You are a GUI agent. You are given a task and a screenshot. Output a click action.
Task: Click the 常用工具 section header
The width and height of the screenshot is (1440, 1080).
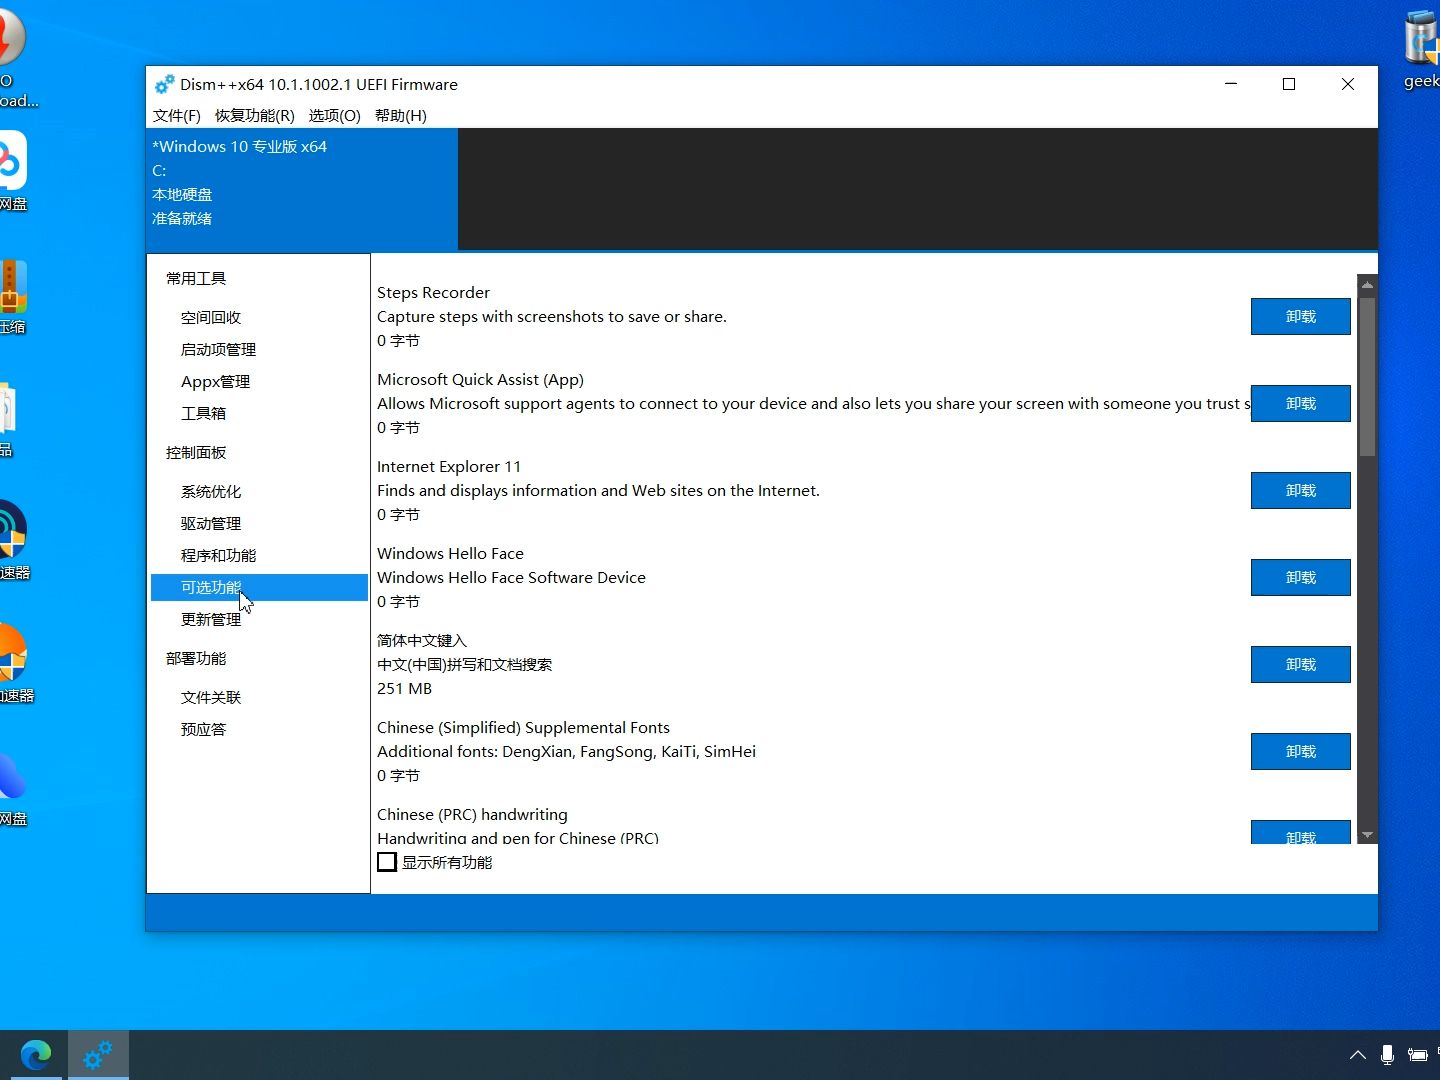click(x=196, y=279)
